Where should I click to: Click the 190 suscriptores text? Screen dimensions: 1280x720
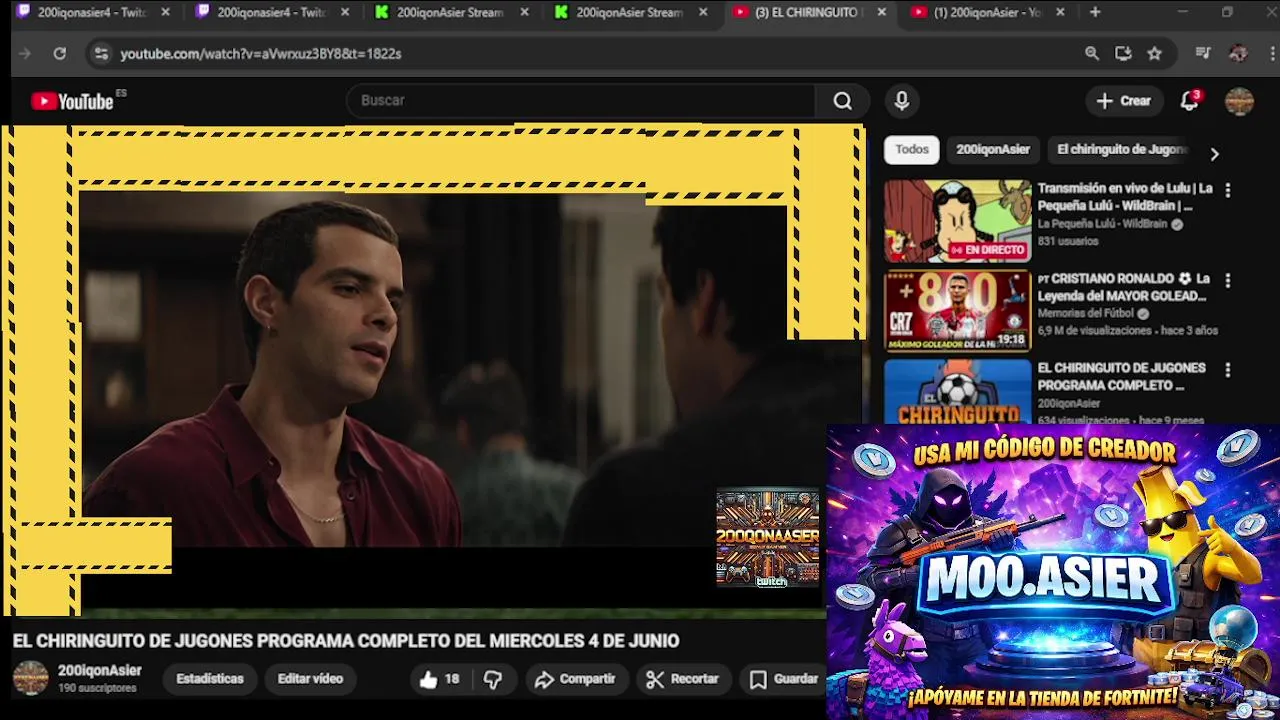click(97, 689)
